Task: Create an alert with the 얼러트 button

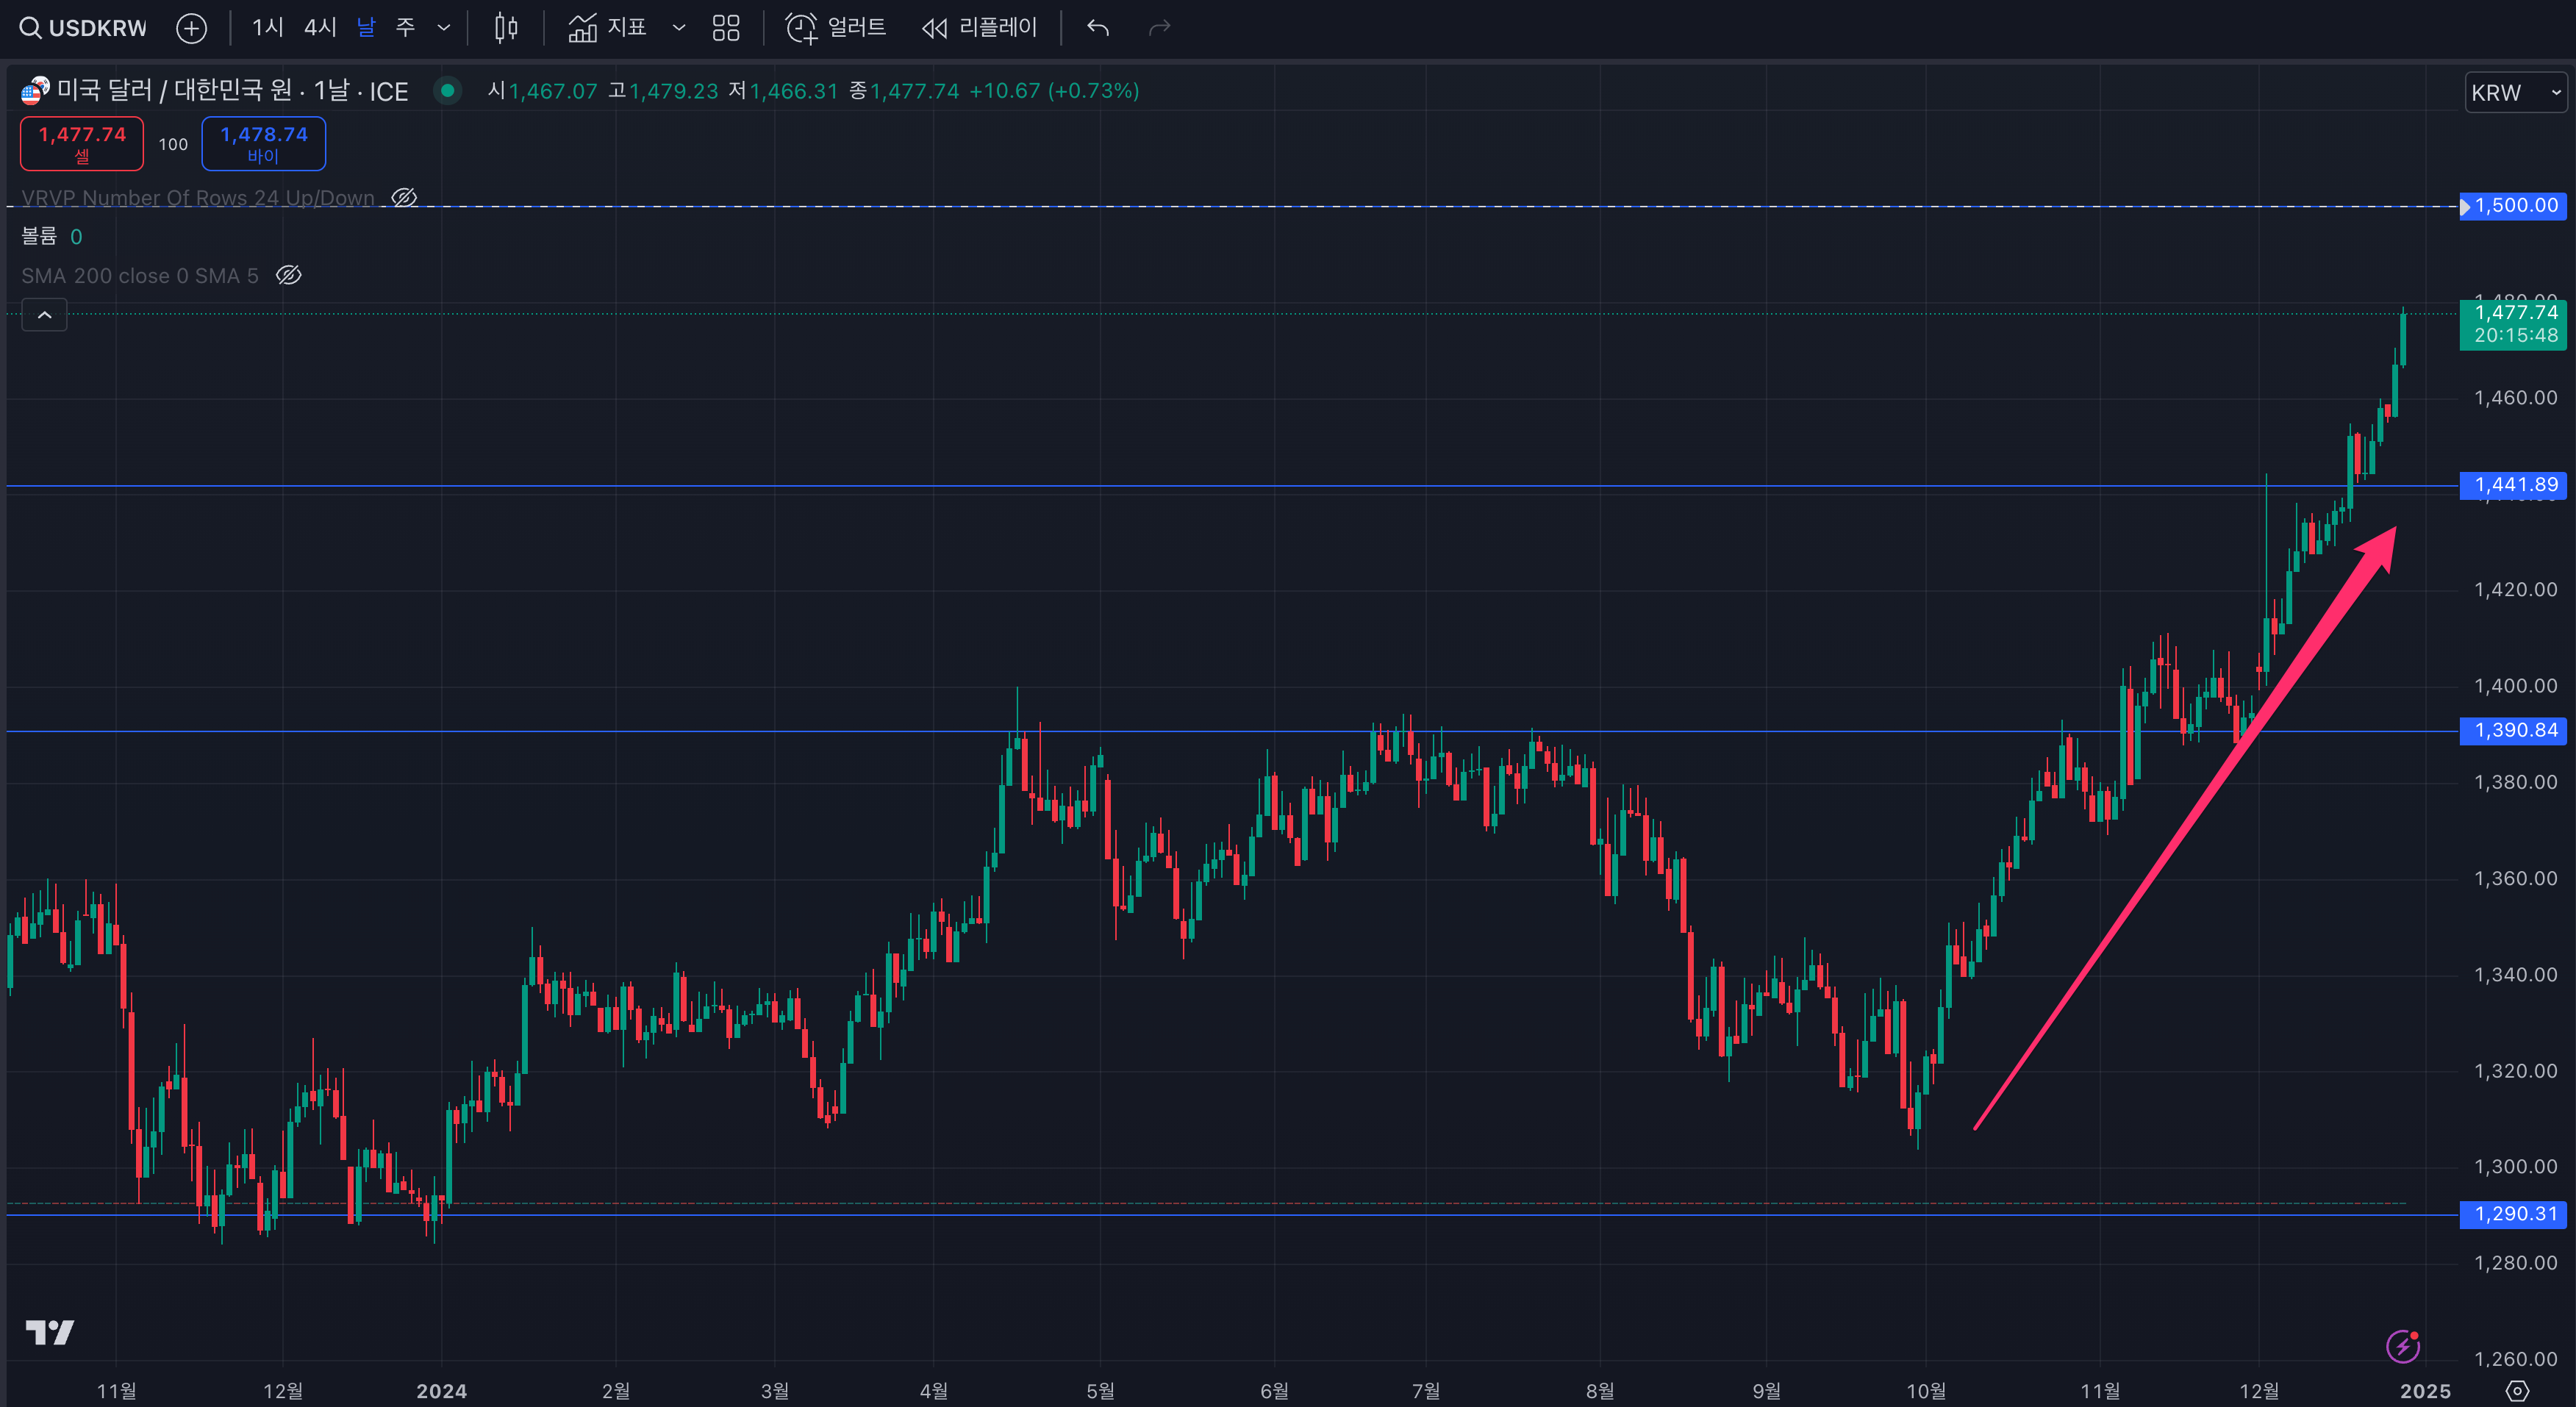Action: click(x=836, y=28)
